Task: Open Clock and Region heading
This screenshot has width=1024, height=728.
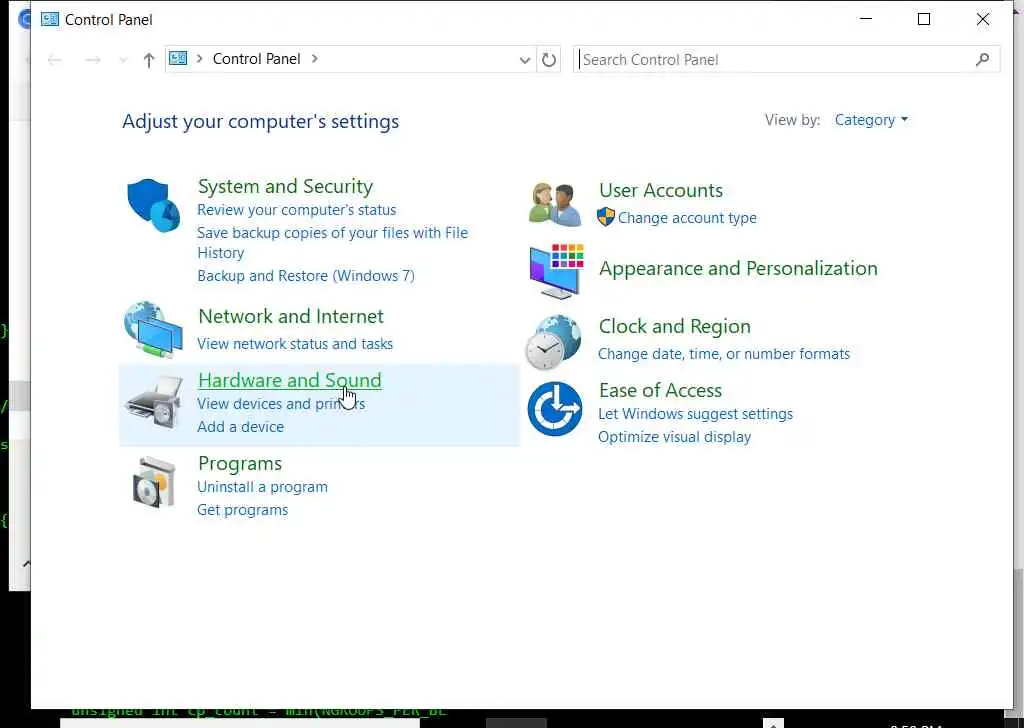Action: [675, 326]
